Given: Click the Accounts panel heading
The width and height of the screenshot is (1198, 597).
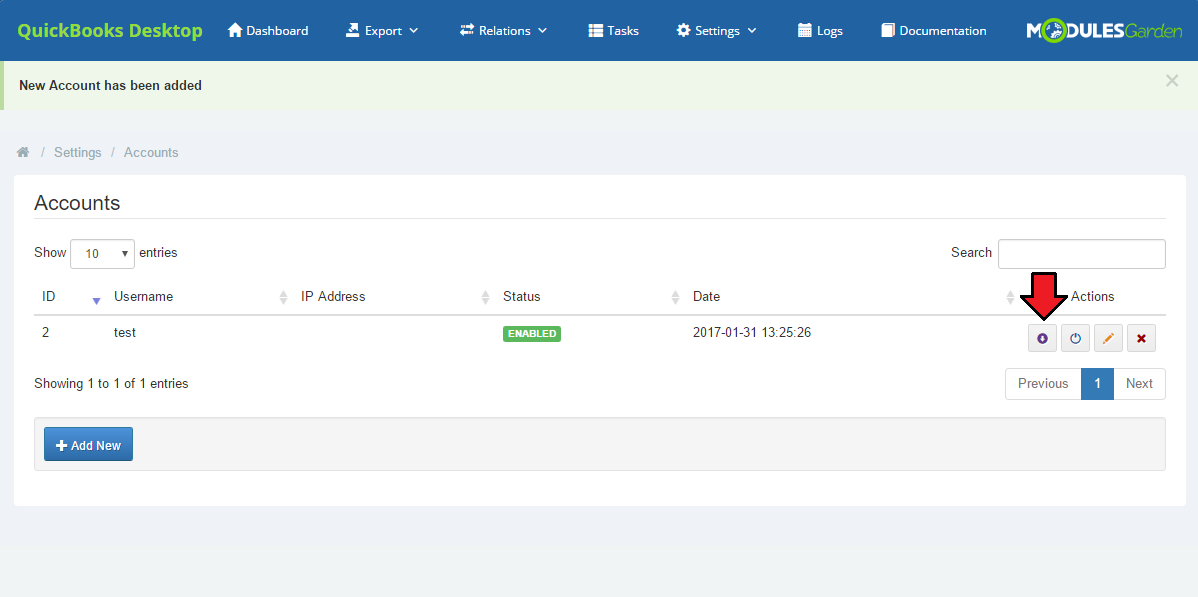Looking at the screenshot, I should point(77,203).
